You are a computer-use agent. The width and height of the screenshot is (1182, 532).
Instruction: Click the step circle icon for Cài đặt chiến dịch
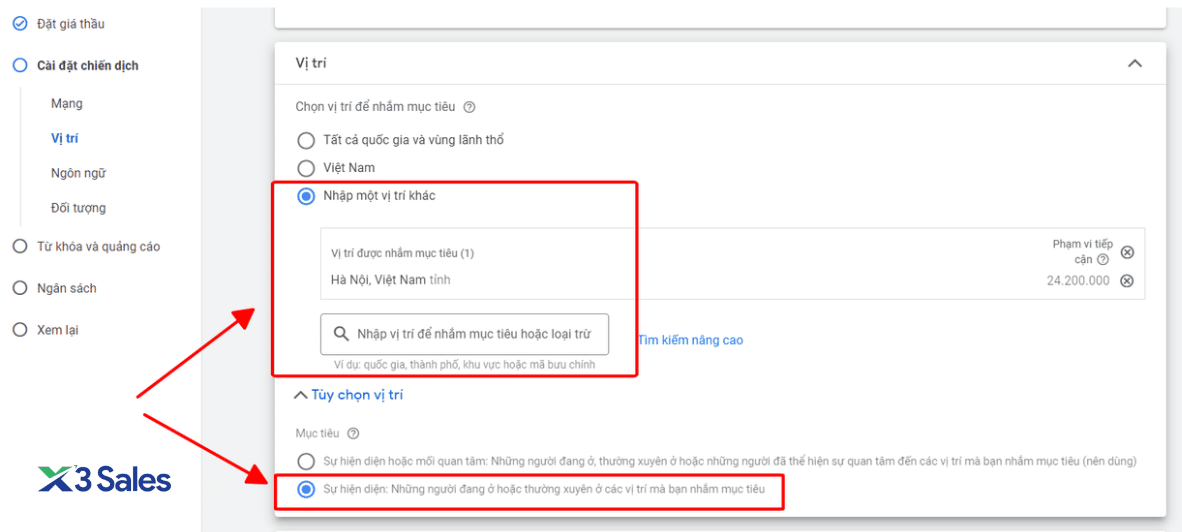pyautogui.click(x=20, y=66)
